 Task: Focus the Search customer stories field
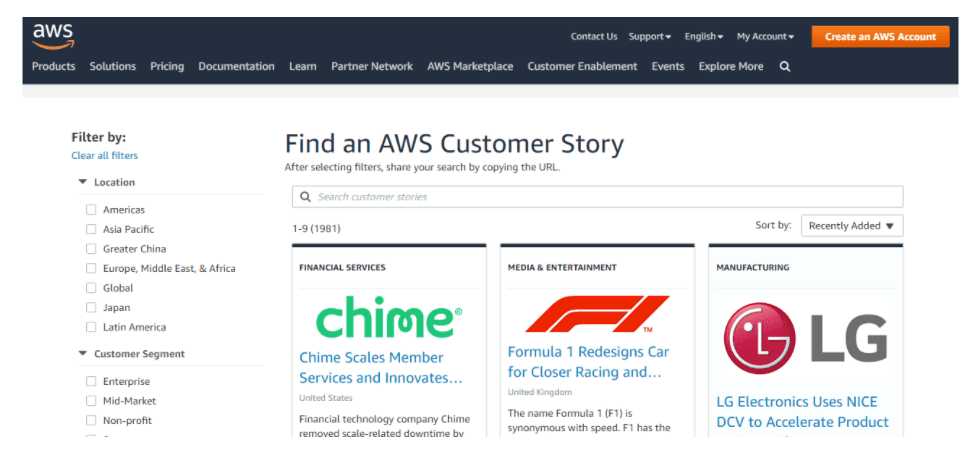click(x=598, y=197)
